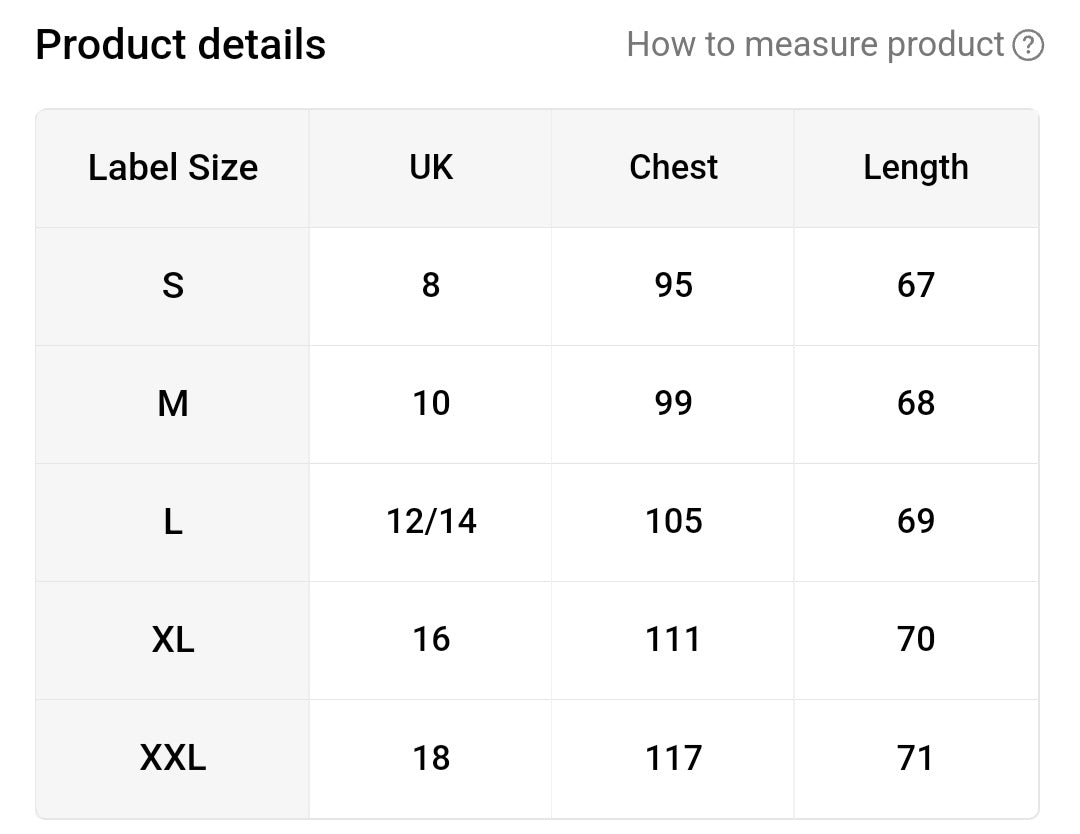Select the L size row label

(173, 522)
